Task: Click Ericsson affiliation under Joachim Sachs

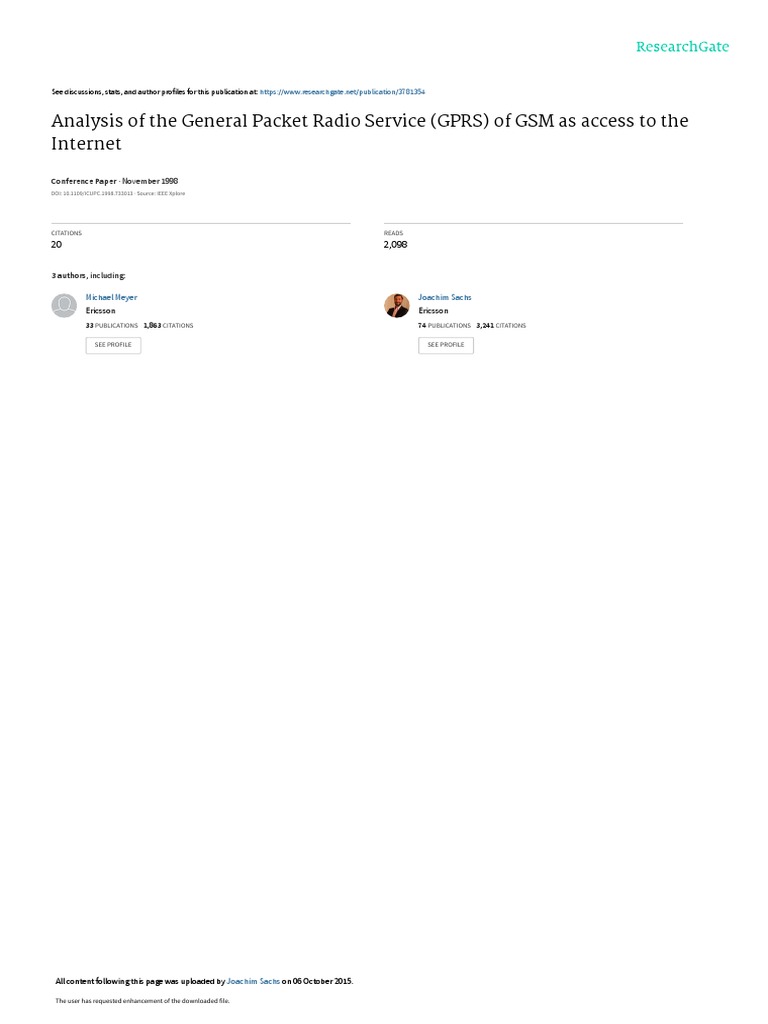Action: point(434,311)
